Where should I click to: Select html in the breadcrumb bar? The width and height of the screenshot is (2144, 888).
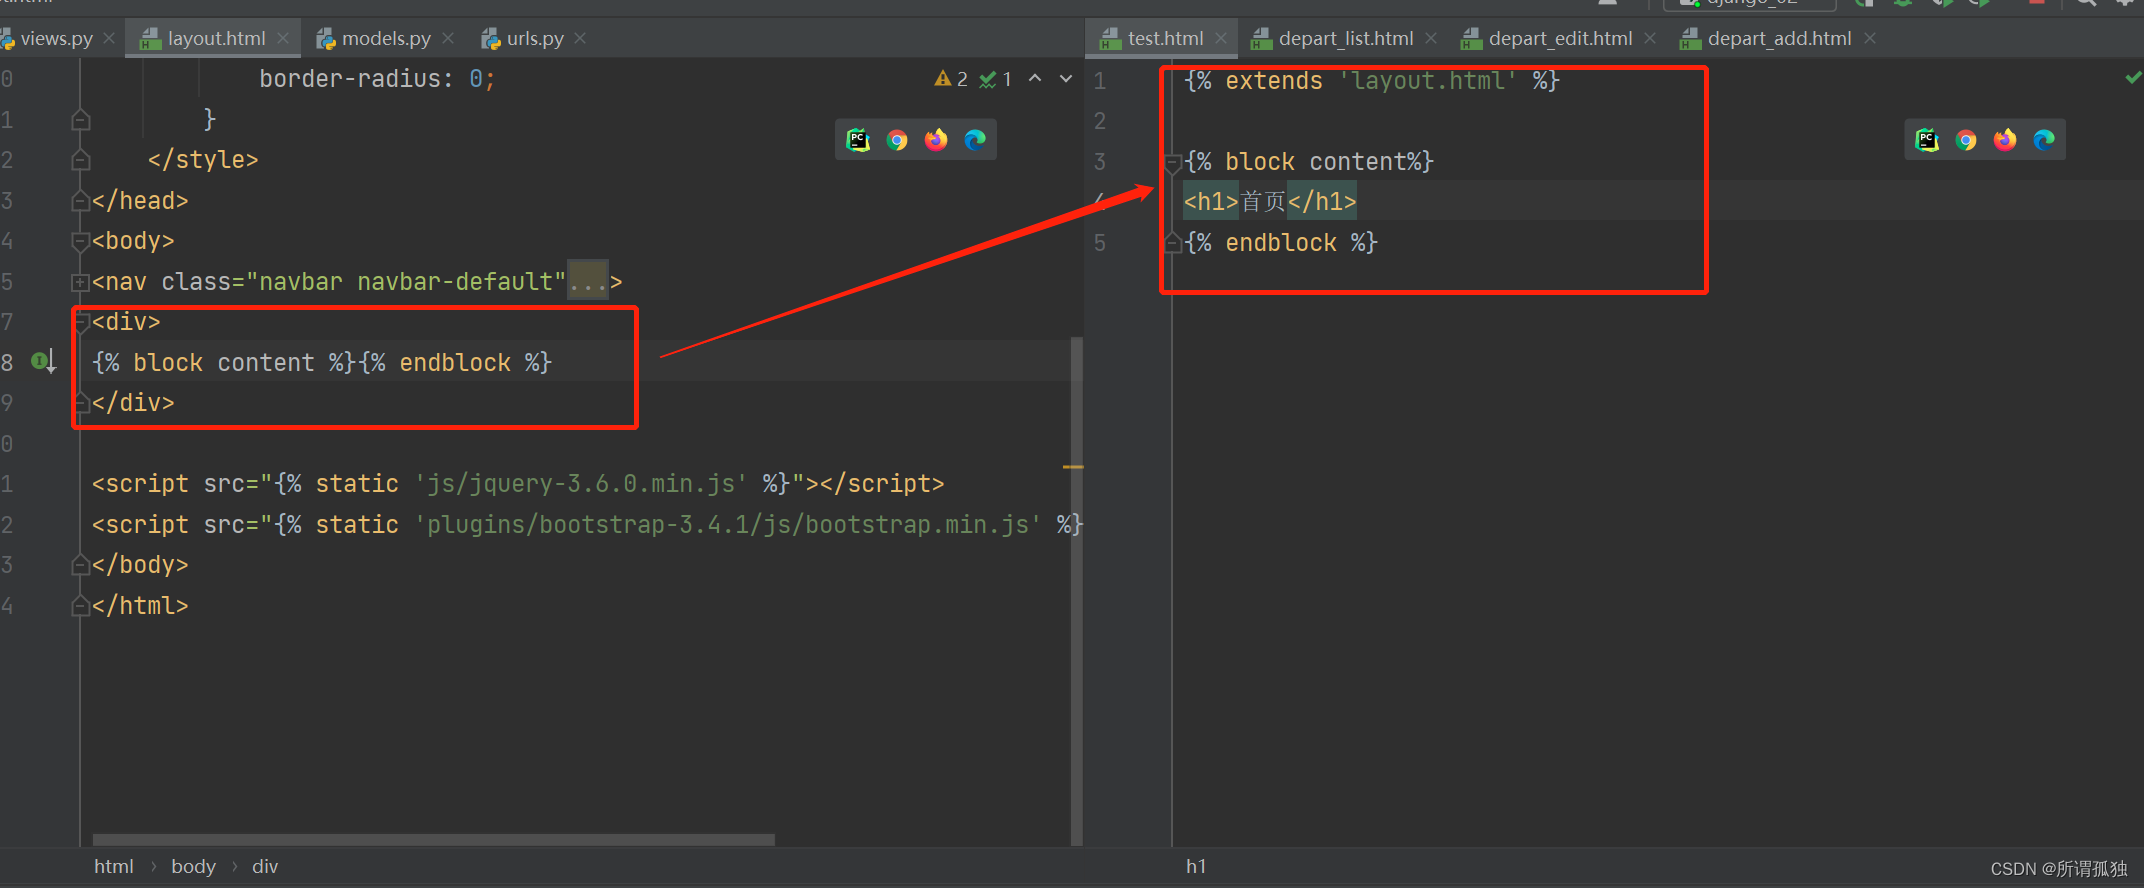click(x=114, y=867)
